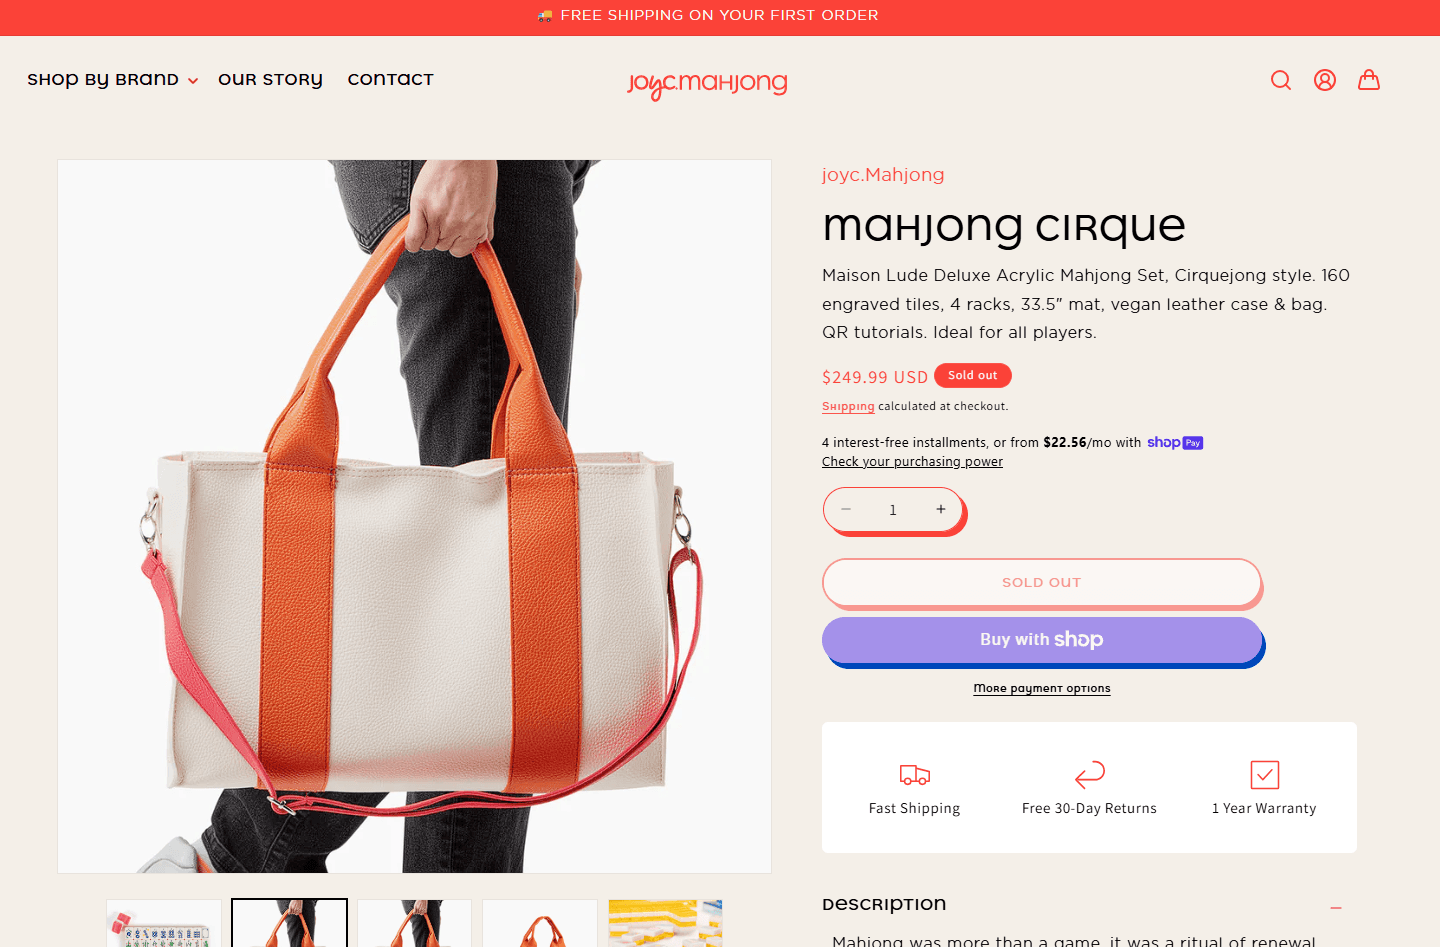This screenshot has width=1440, height=947.
Task: Click the 1 Year Warranty checkmark icon
Action: pyautogui.click(x=1265, y=775)
